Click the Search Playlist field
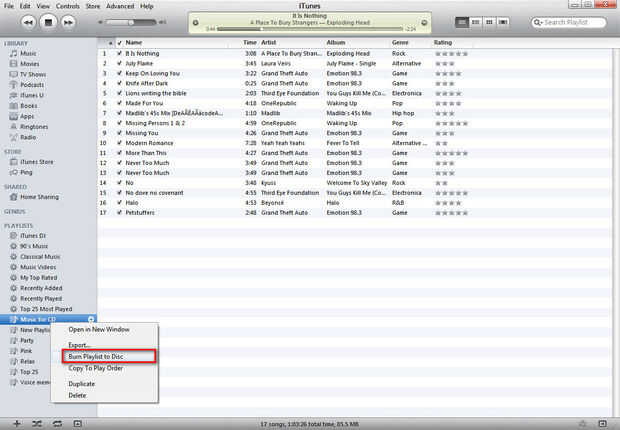Image resolution: width=620 pixels, height=430 pixels. (x=568, y=23)
